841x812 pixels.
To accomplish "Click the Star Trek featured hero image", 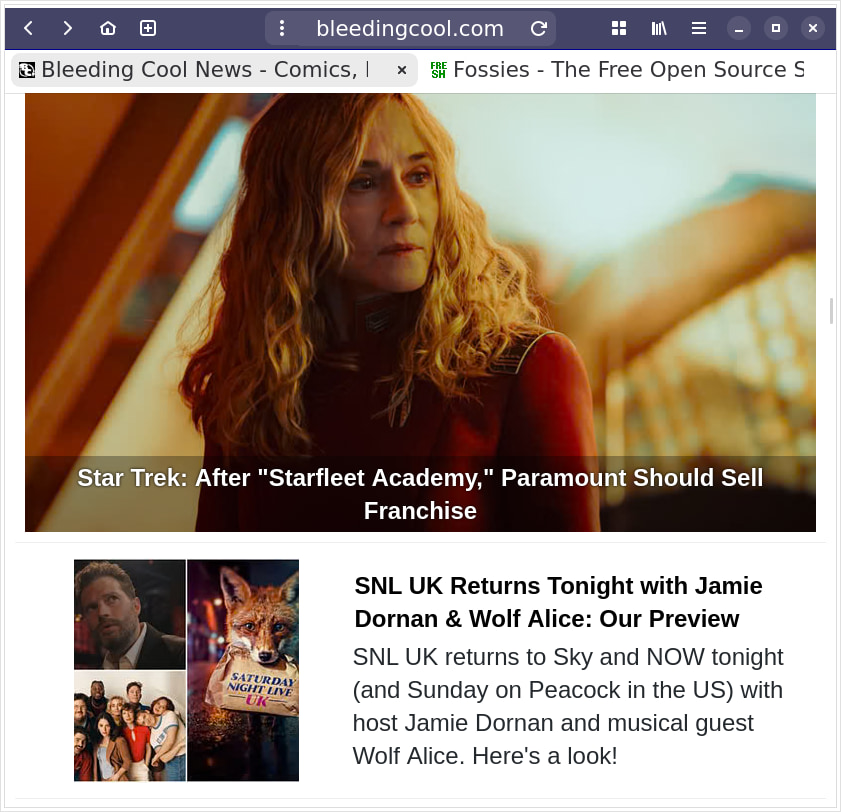I will coord(420,280).
